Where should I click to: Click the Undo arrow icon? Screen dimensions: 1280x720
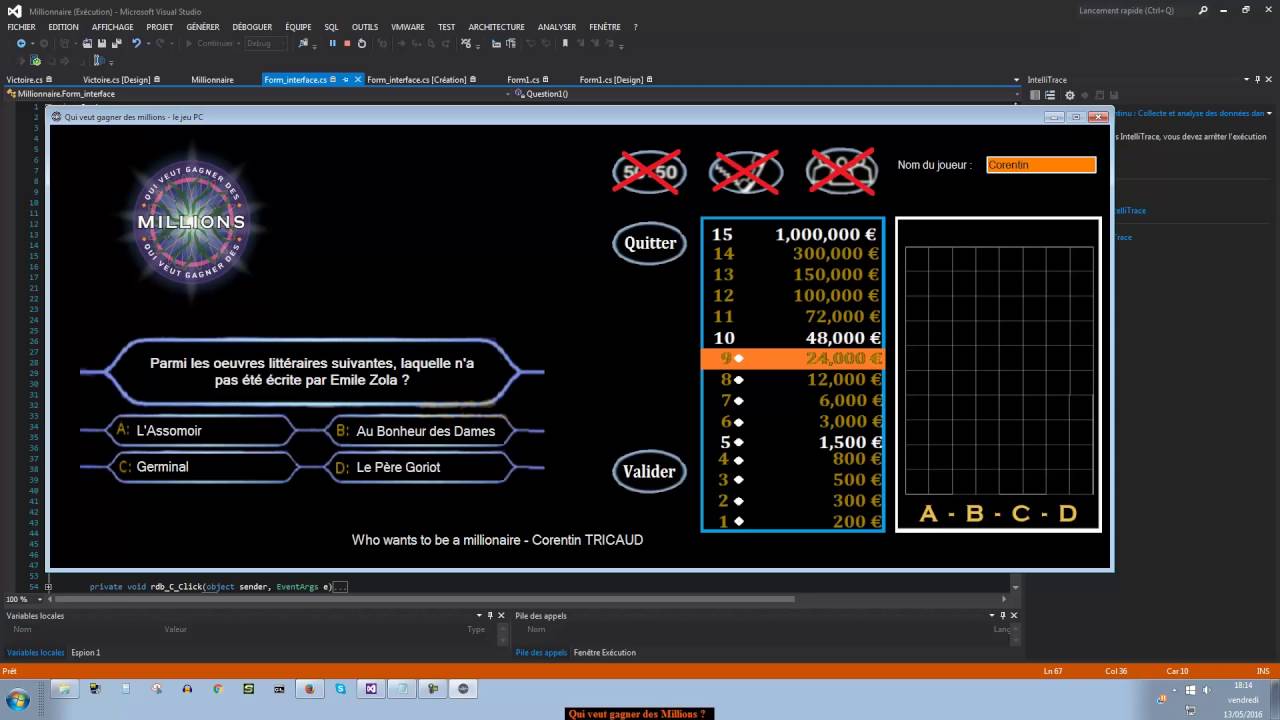136,43
